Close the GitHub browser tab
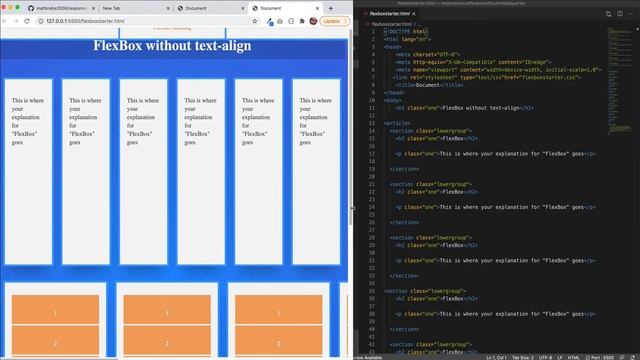 (x=93, y=8)
